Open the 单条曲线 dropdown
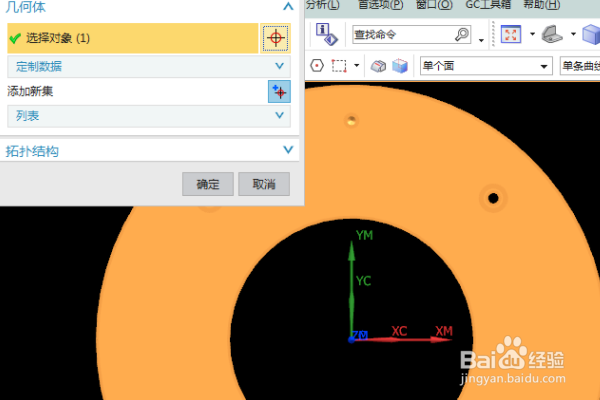 pos(580,66)
